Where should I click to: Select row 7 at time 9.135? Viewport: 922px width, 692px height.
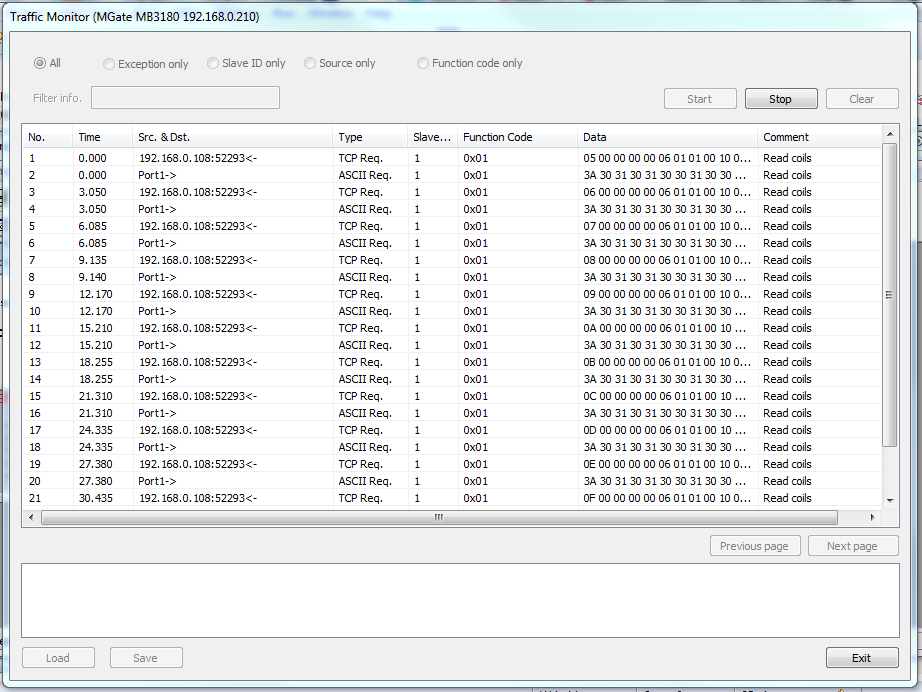coord(452,260)
